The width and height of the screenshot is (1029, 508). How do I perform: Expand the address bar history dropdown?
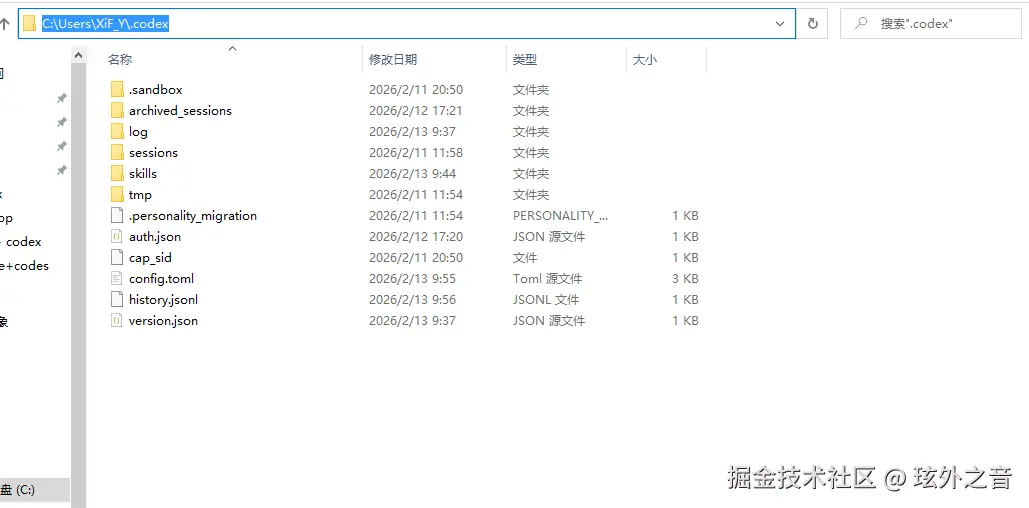[780, 24]
